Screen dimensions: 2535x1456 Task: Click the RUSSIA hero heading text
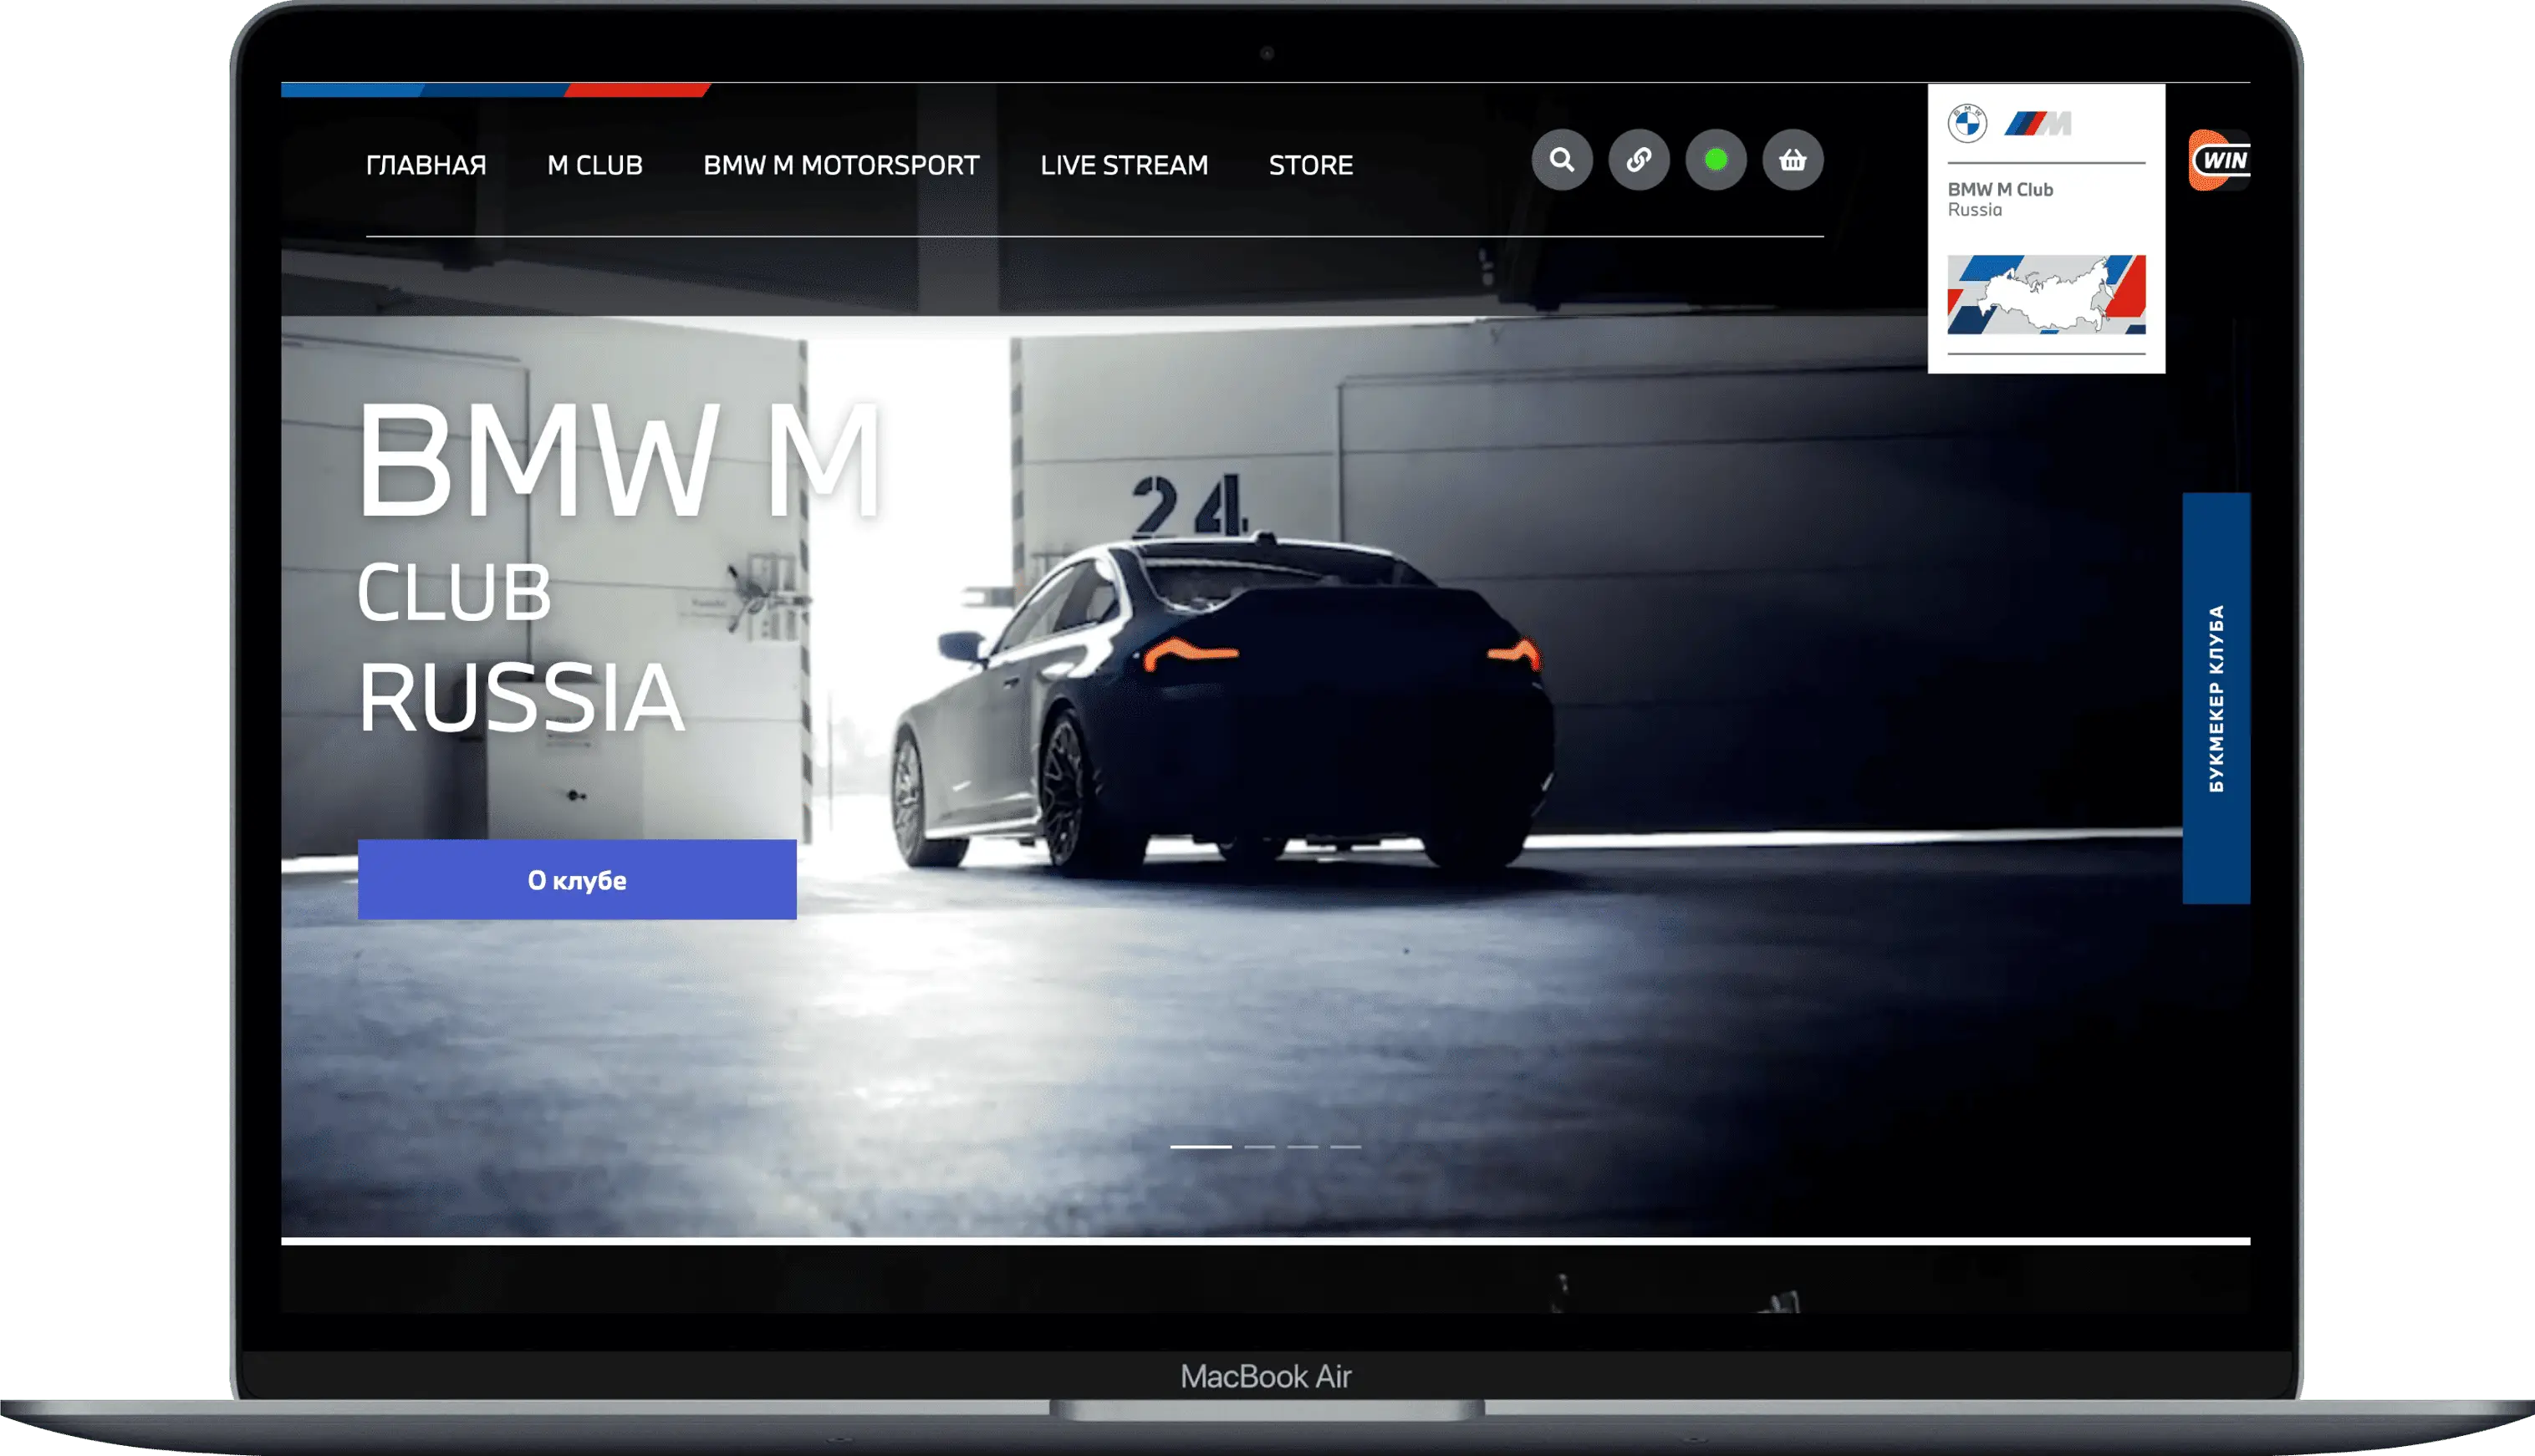(x=521, y=697)
